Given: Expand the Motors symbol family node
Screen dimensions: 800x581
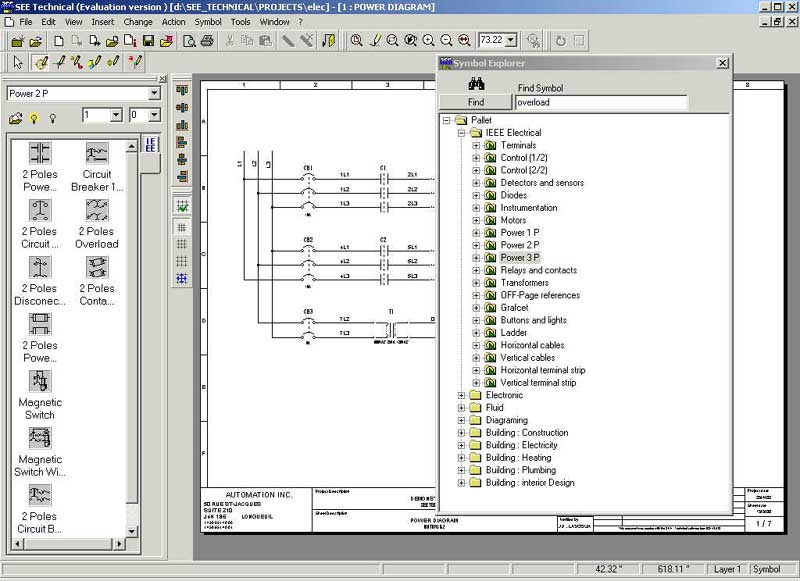Looking at the screenshot, I should pos(476,220).
